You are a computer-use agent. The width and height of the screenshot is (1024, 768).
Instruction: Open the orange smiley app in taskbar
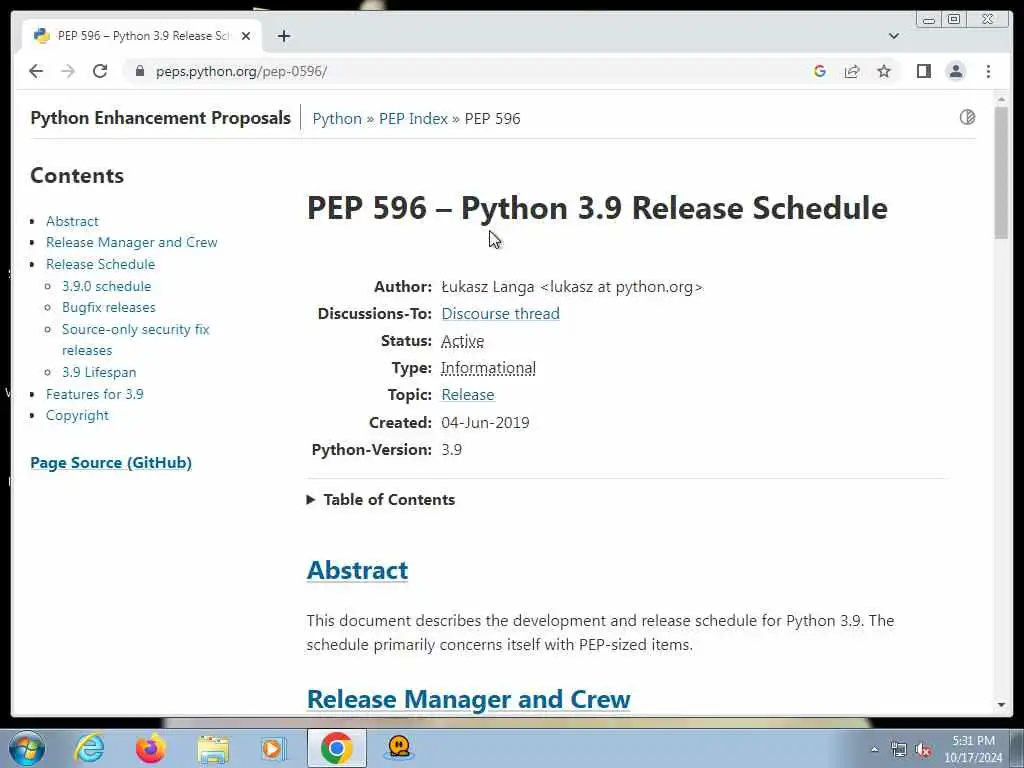pyautogui.click(x=398, y=748)
